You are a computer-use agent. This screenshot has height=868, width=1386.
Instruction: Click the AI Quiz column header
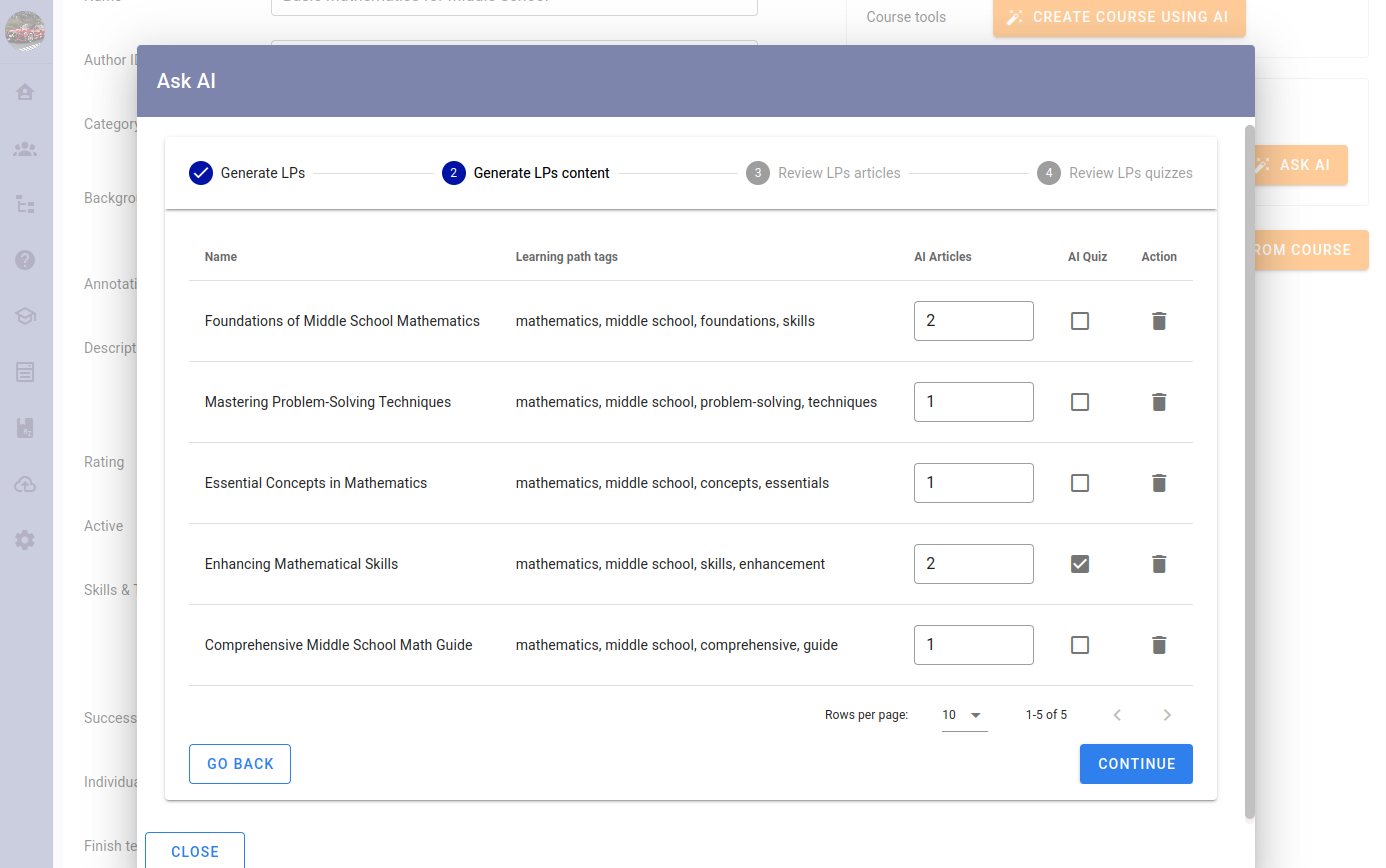click(1087, 257)
